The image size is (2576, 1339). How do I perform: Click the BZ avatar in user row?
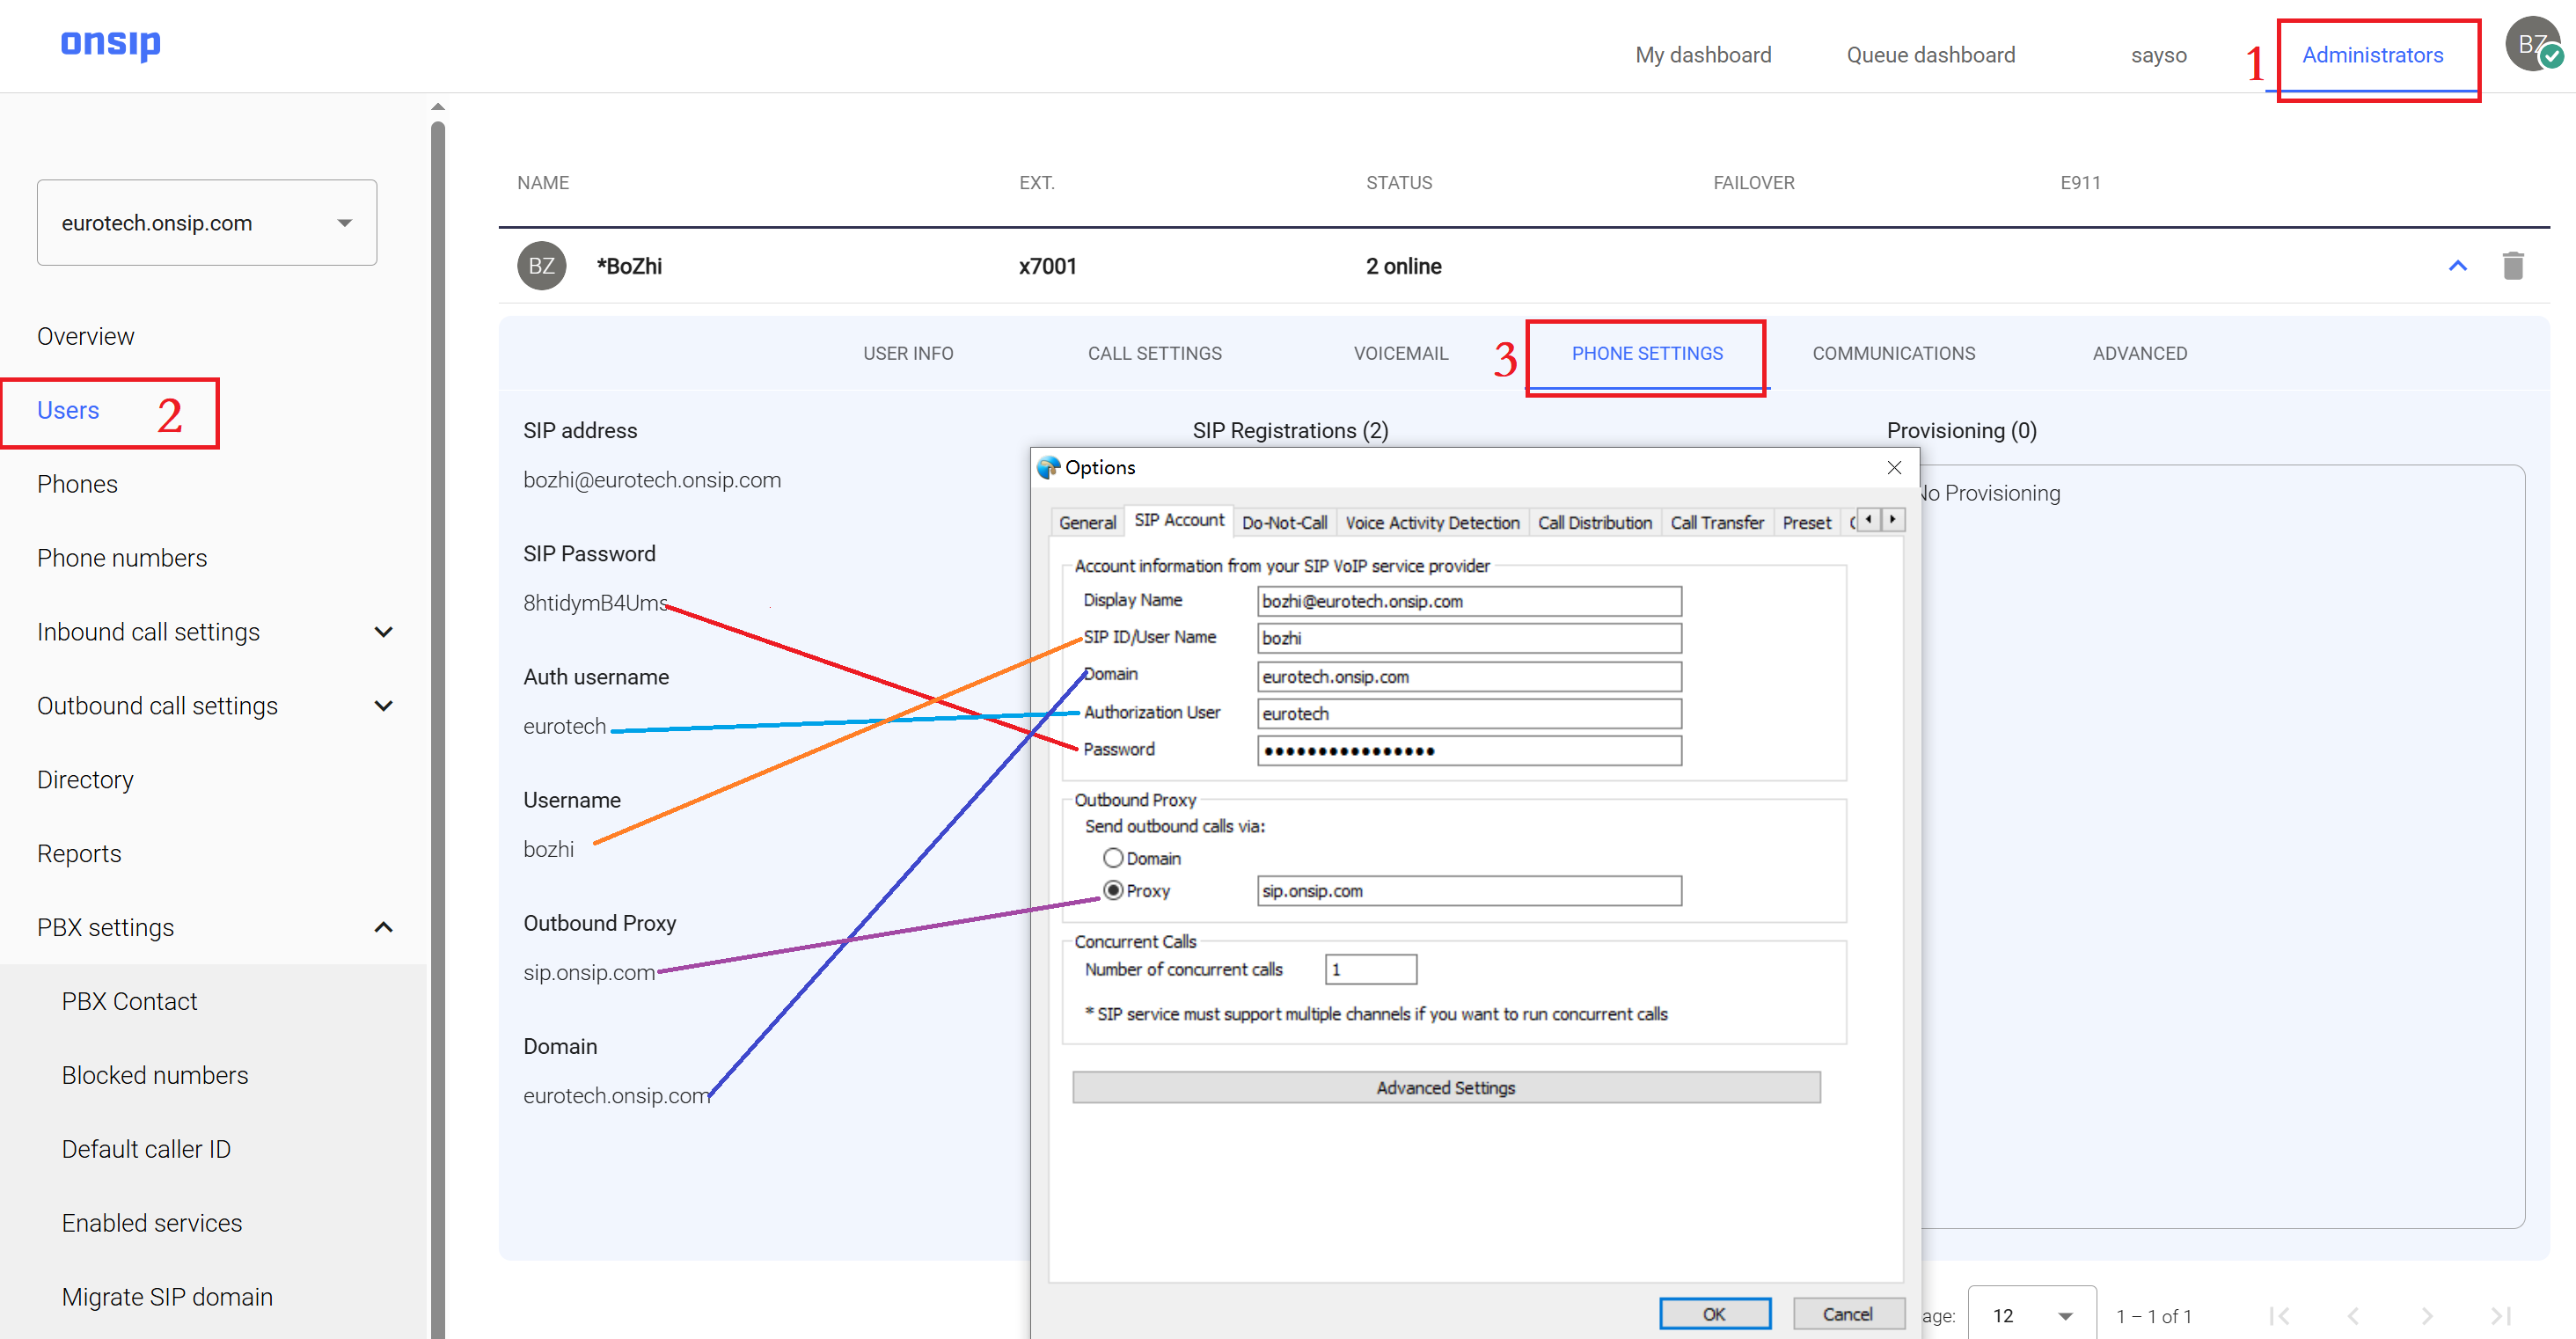[542, 266]
